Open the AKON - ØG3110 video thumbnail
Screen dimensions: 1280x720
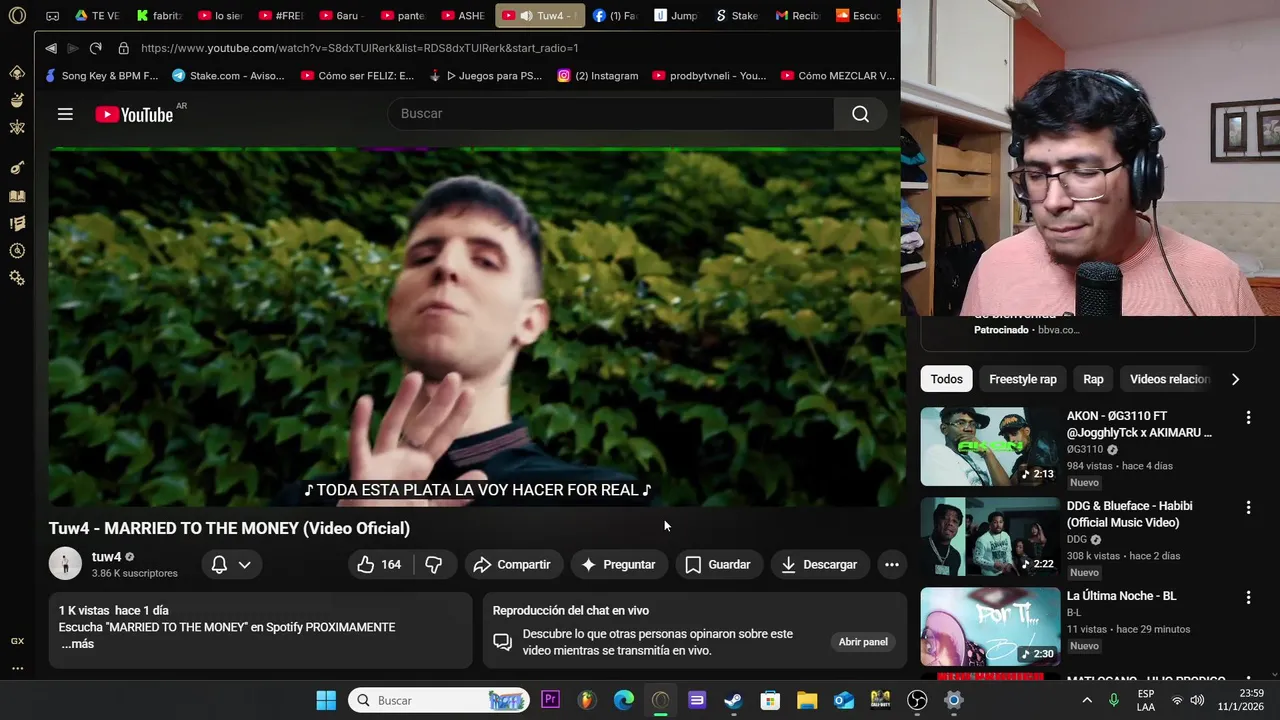click(x=990, y=446)
